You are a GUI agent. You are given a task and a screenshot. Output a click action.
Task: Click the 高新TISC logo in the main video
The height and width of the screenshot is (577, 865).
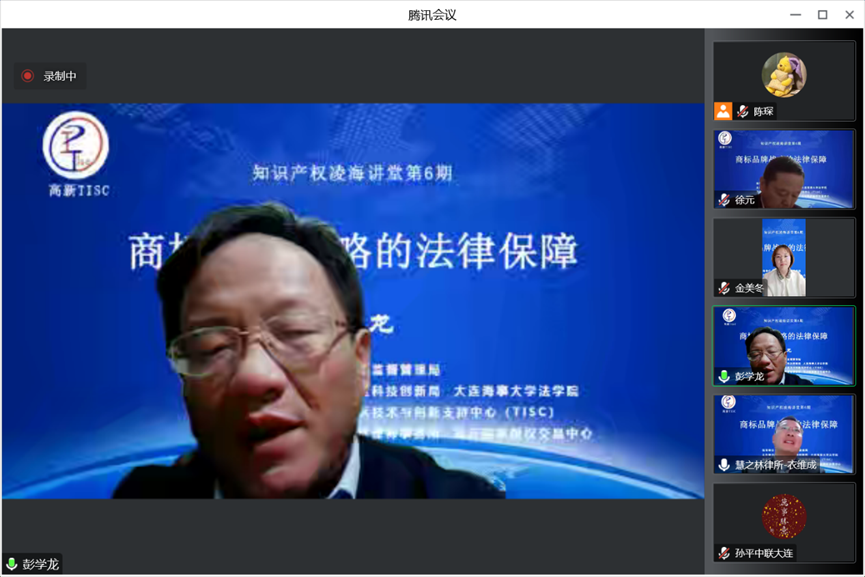click(x=77, y=153)
